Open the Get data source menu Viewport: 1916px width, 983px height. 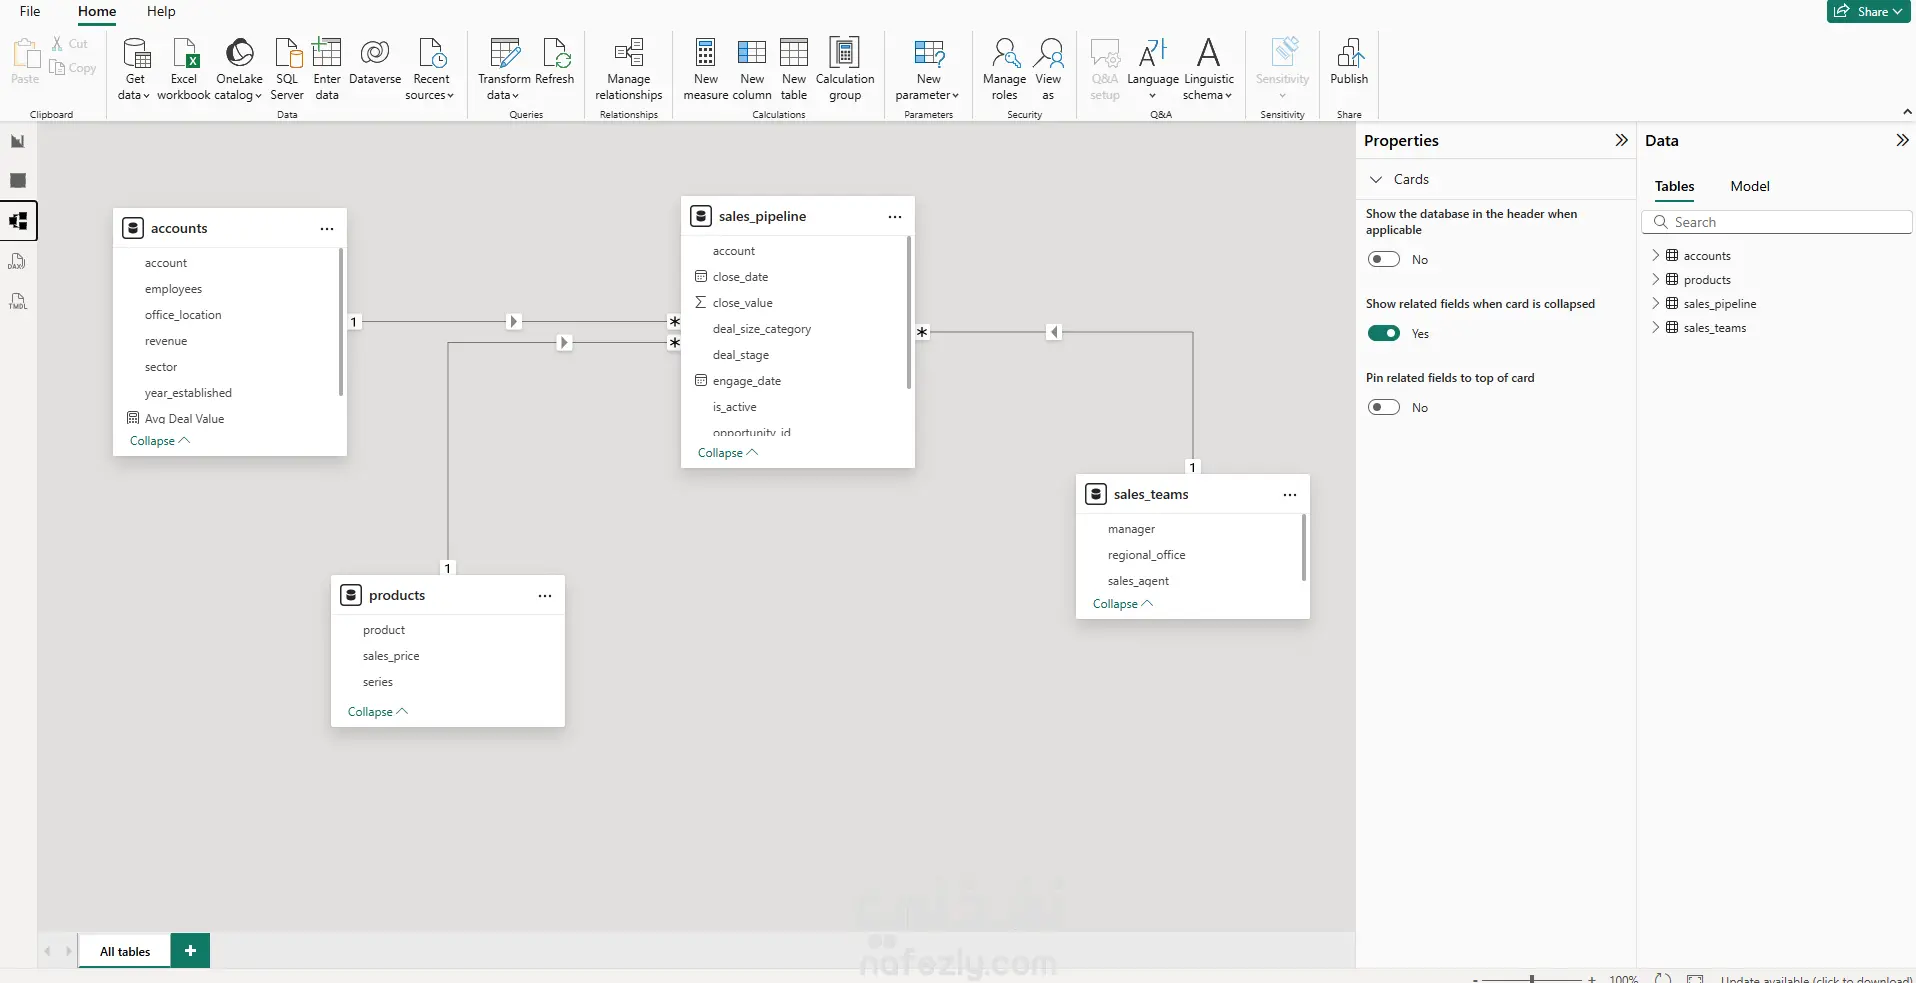(x=134, y=68)
